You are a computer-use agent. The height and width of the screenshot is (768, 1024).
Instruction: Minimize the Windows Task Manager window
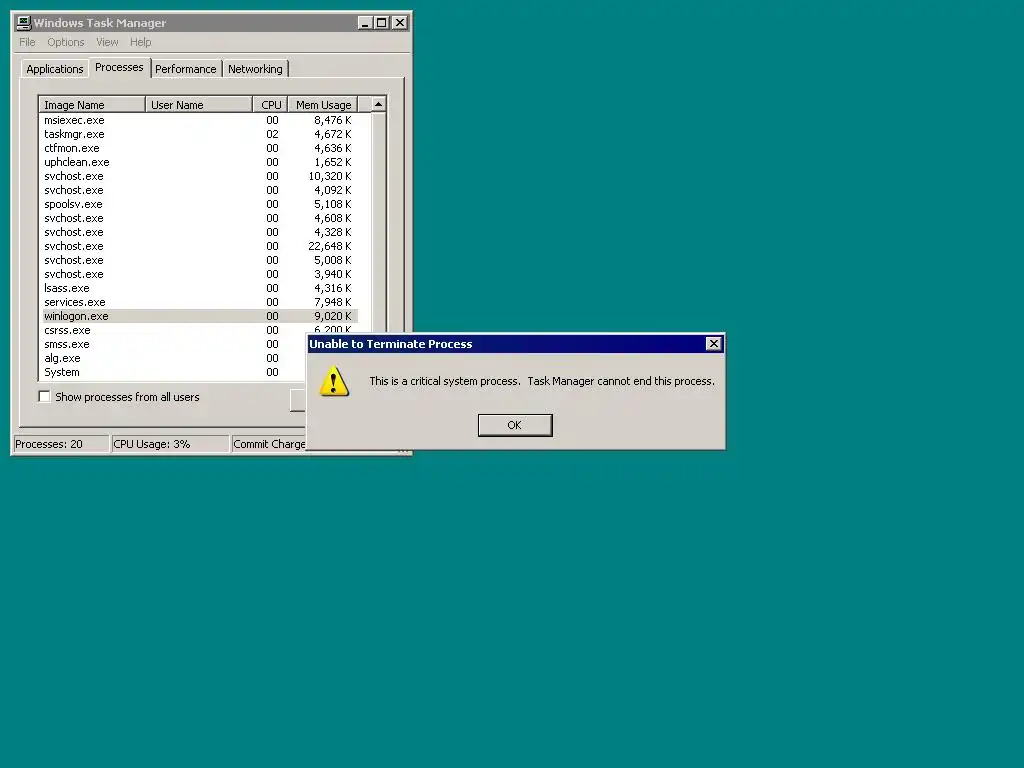tap(365, 23)
